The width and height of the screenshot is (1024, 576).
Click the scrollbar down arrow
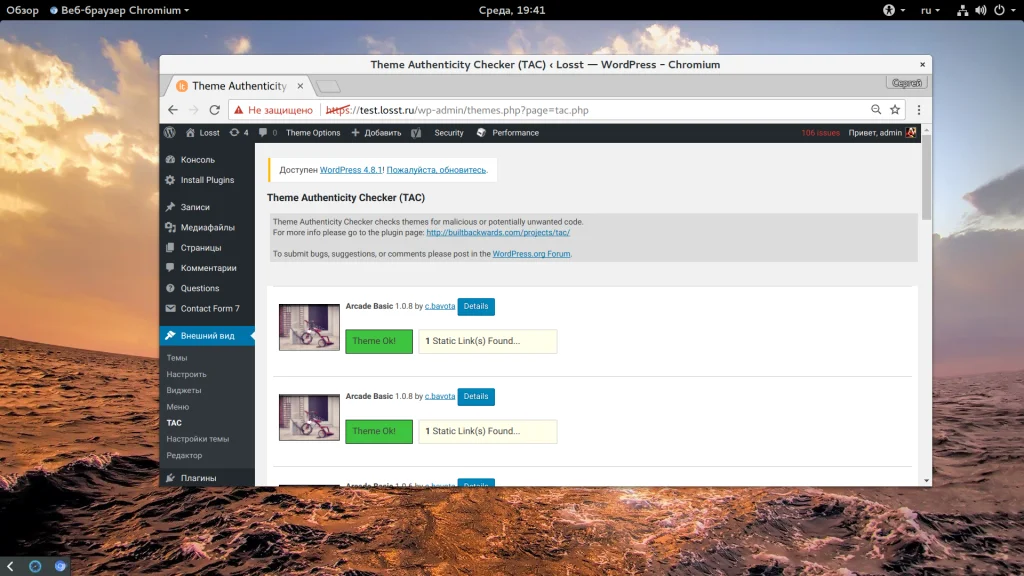pos(927,481)
